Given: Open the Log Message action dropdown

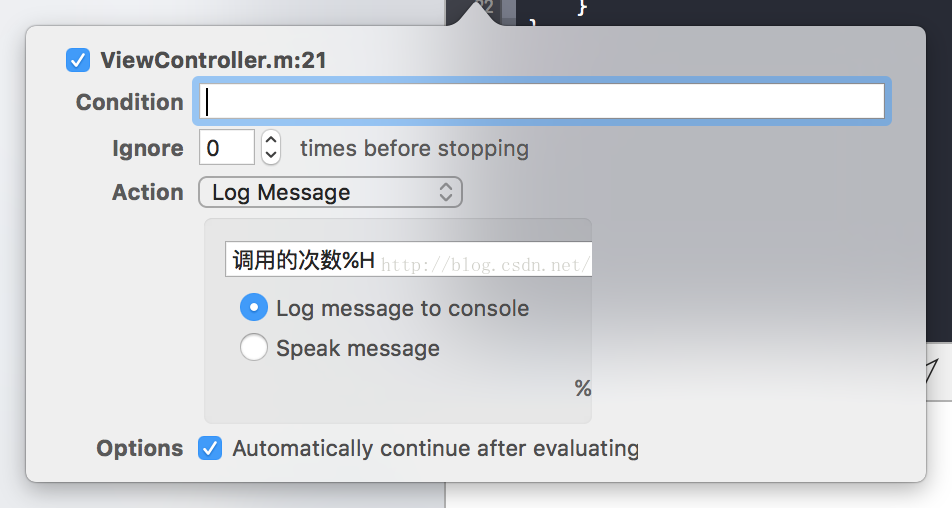Looking at the screenshot, I should click(x=330, y=192).
